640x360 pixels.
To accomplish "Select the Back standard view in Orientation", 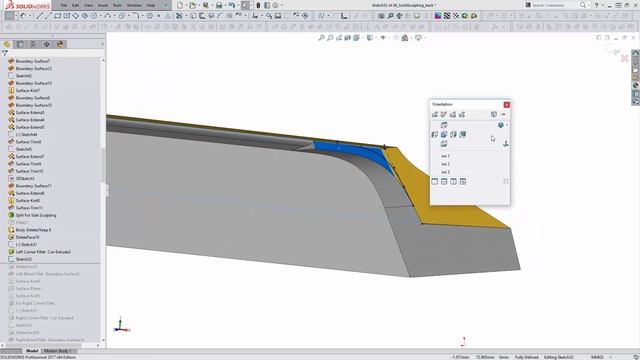I will [462, 134].
